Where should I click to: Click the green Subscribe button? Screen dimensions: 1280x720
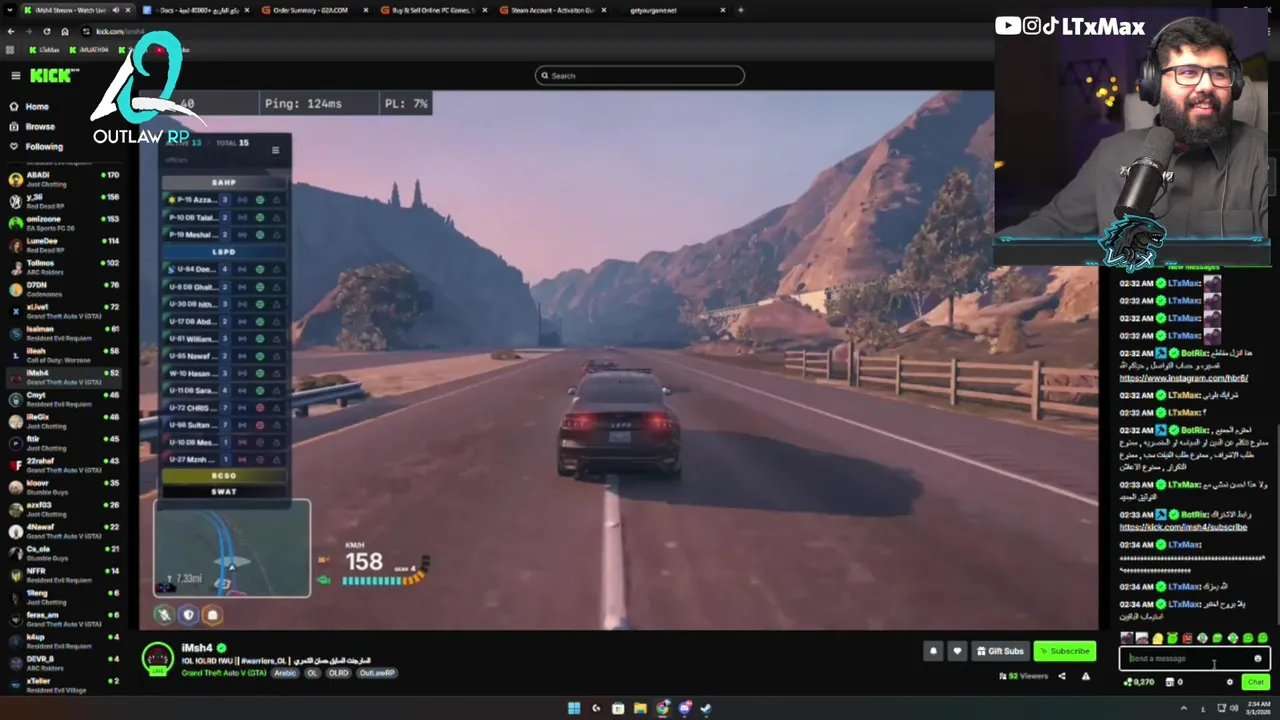[1064, 651]
